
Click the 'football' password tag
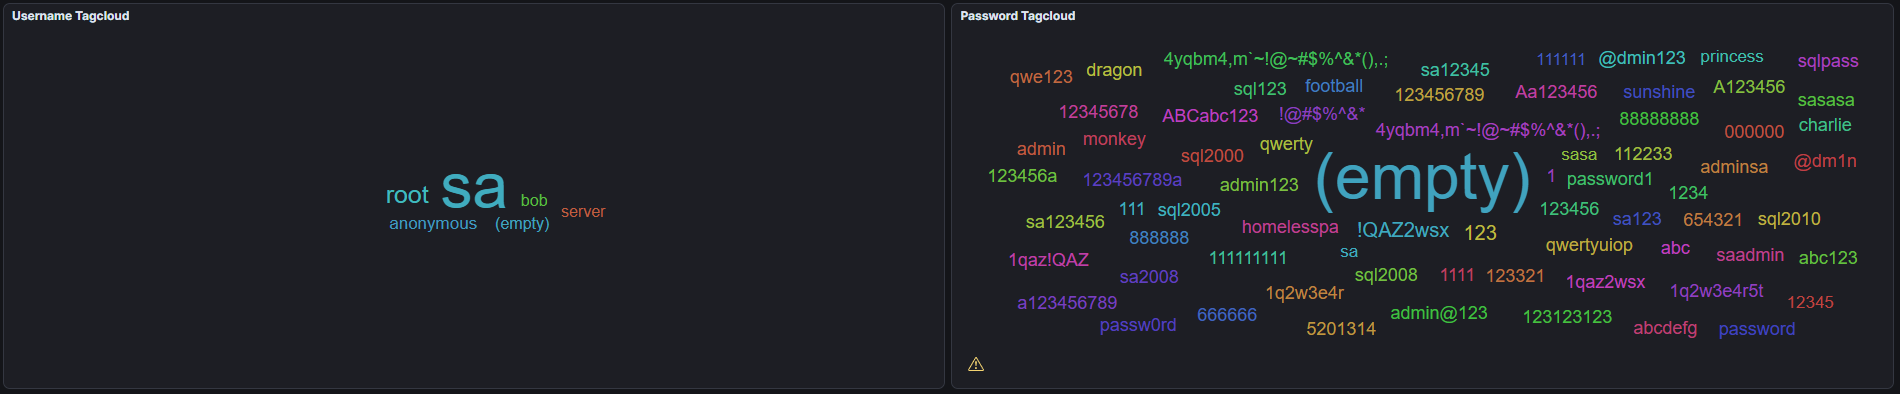pyautogui.click(x=1334, y=86)
